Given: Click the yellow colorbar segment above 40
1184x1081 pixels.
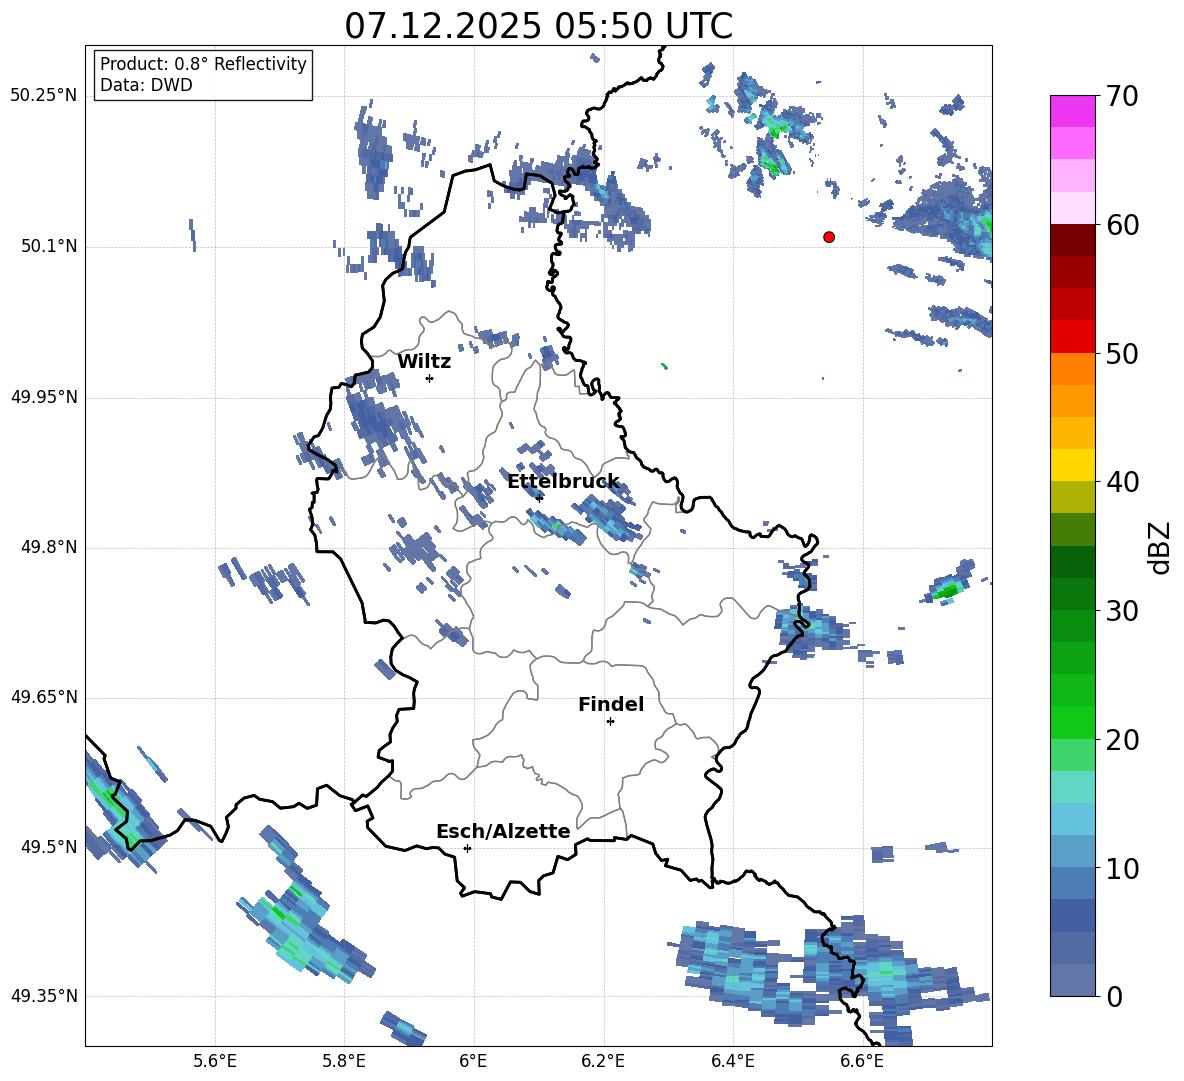Looking at the screenshot, I should (1072, 465).
